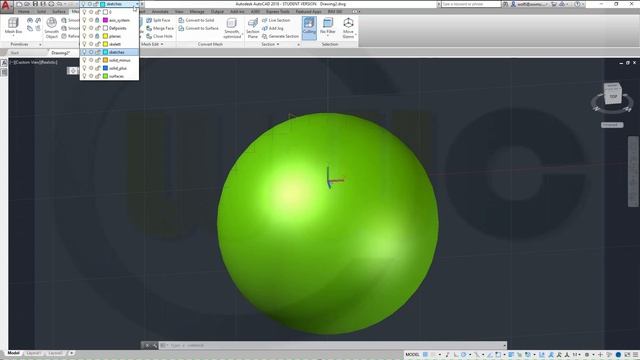The image size is (640, 360).
Task: Click the Section Plane tool
Action: 253,28
